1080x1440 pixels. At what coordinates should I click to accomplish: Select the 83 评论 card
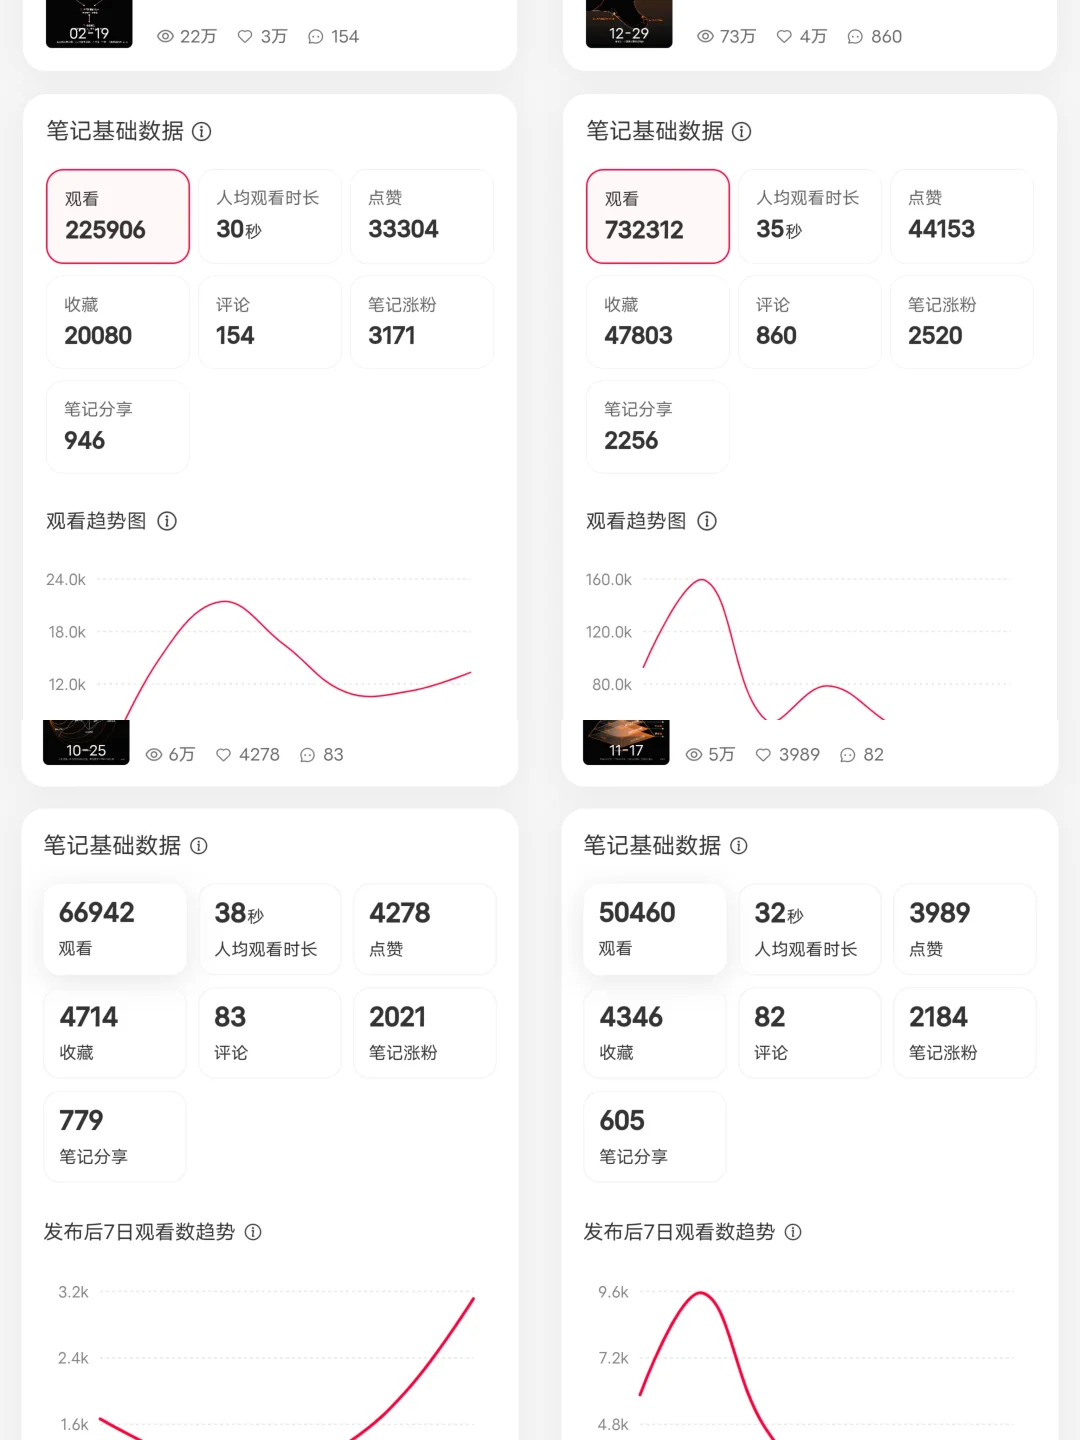tap(270, 1033)
